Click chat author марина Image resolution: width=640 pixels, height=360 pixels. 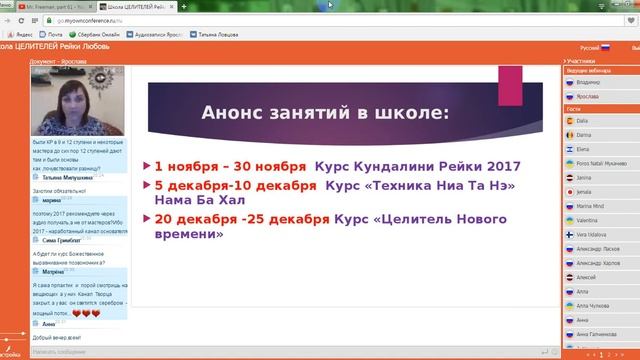(51, 200)
